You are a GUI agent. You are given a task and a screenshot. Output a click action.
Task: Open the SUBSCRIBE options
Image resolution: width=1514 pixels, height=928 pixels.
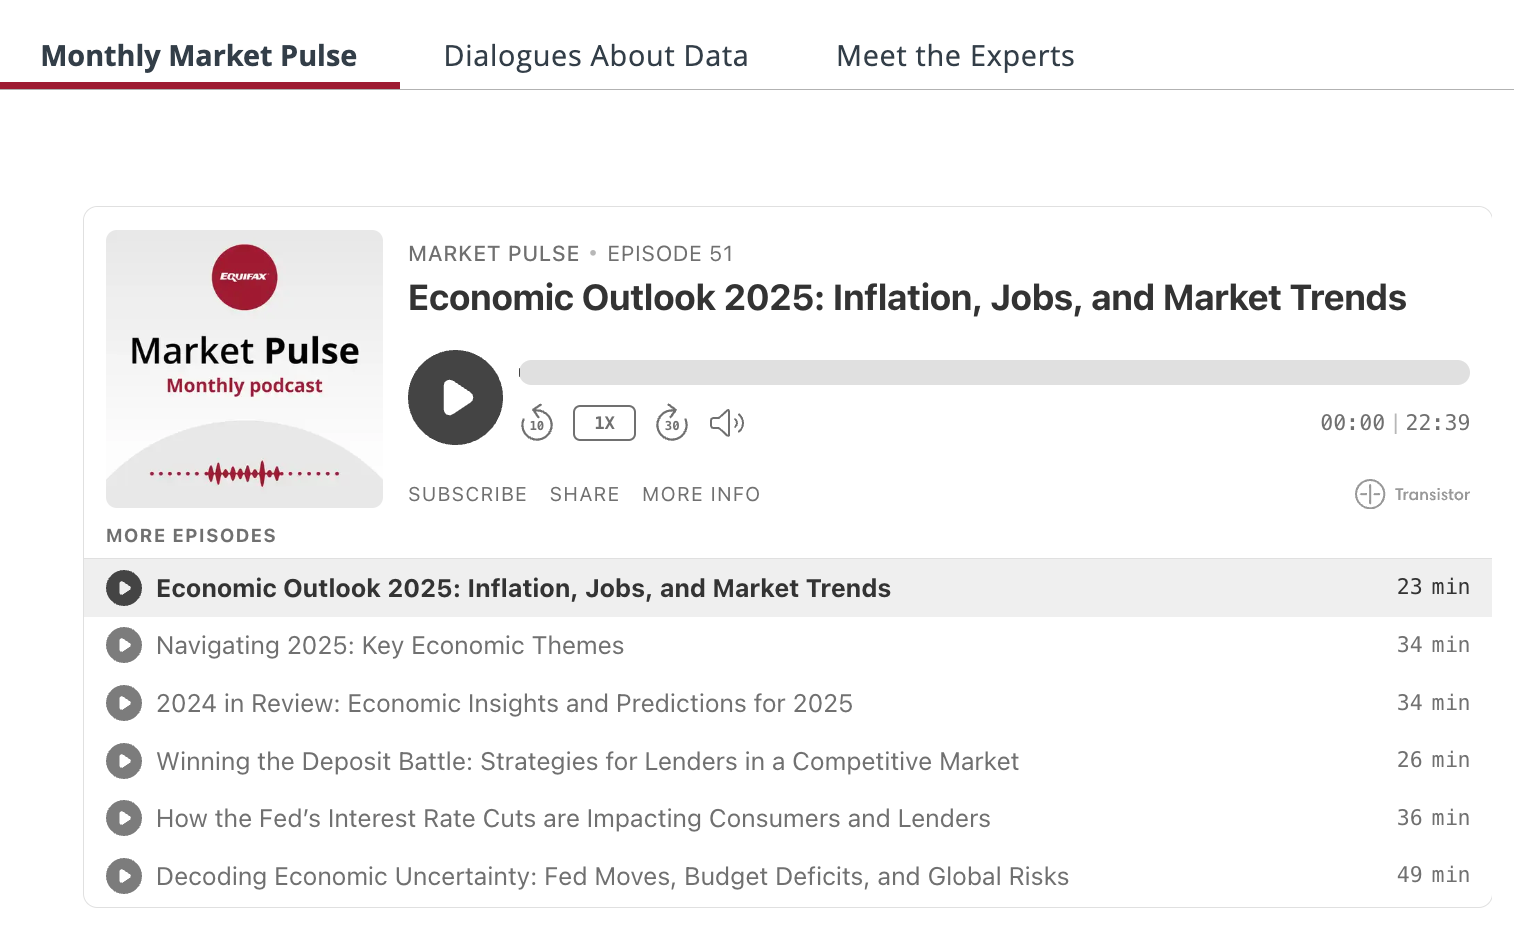click(467, 494)
